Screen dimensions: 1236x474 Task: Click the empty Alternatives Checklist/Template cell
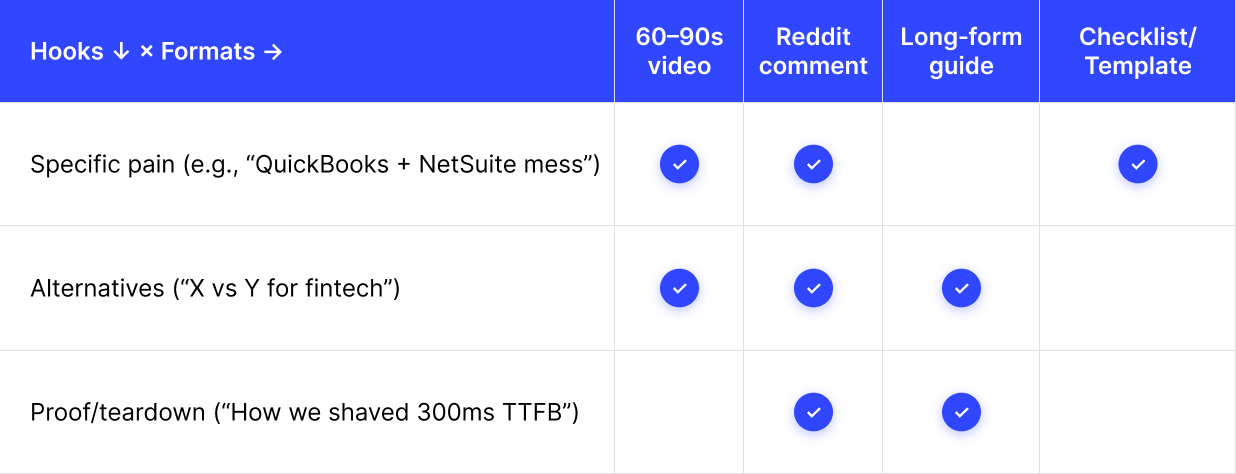point(1137,288)
